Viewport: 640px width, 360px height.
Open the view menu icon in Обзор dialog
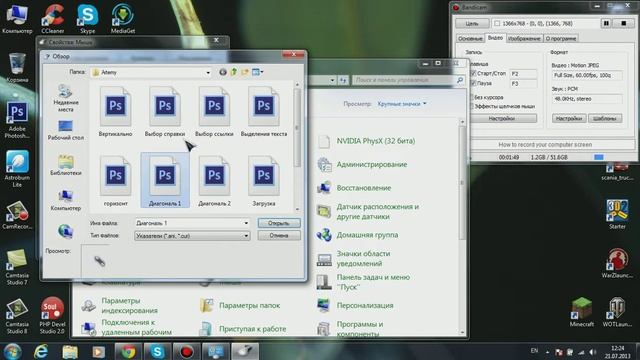tap(258, 72)
